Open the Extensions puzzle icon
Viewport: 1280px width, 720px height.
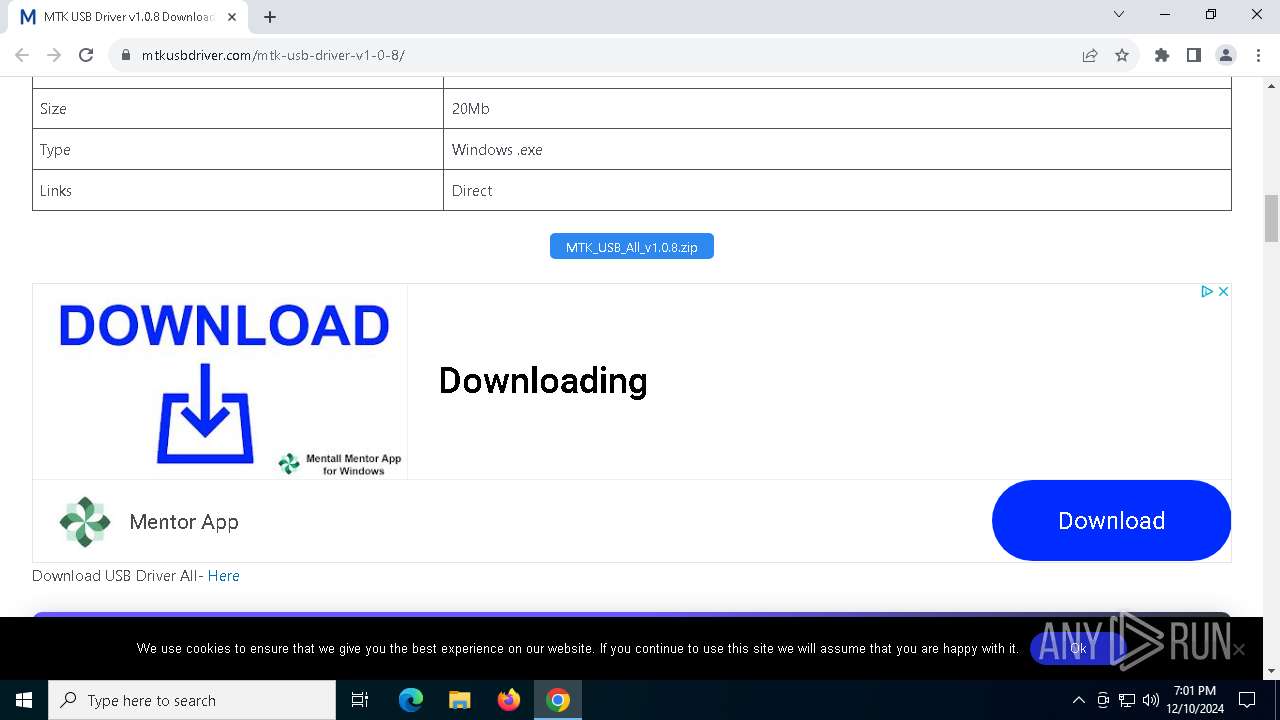tap(1162, 55)
